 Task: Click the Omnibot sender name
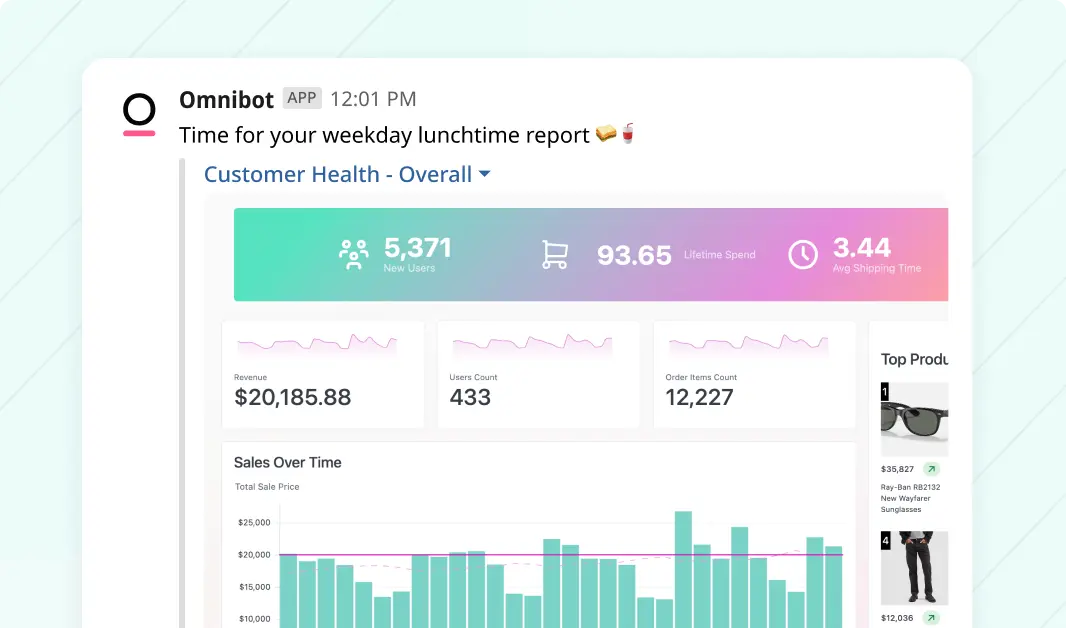point(225,99)
